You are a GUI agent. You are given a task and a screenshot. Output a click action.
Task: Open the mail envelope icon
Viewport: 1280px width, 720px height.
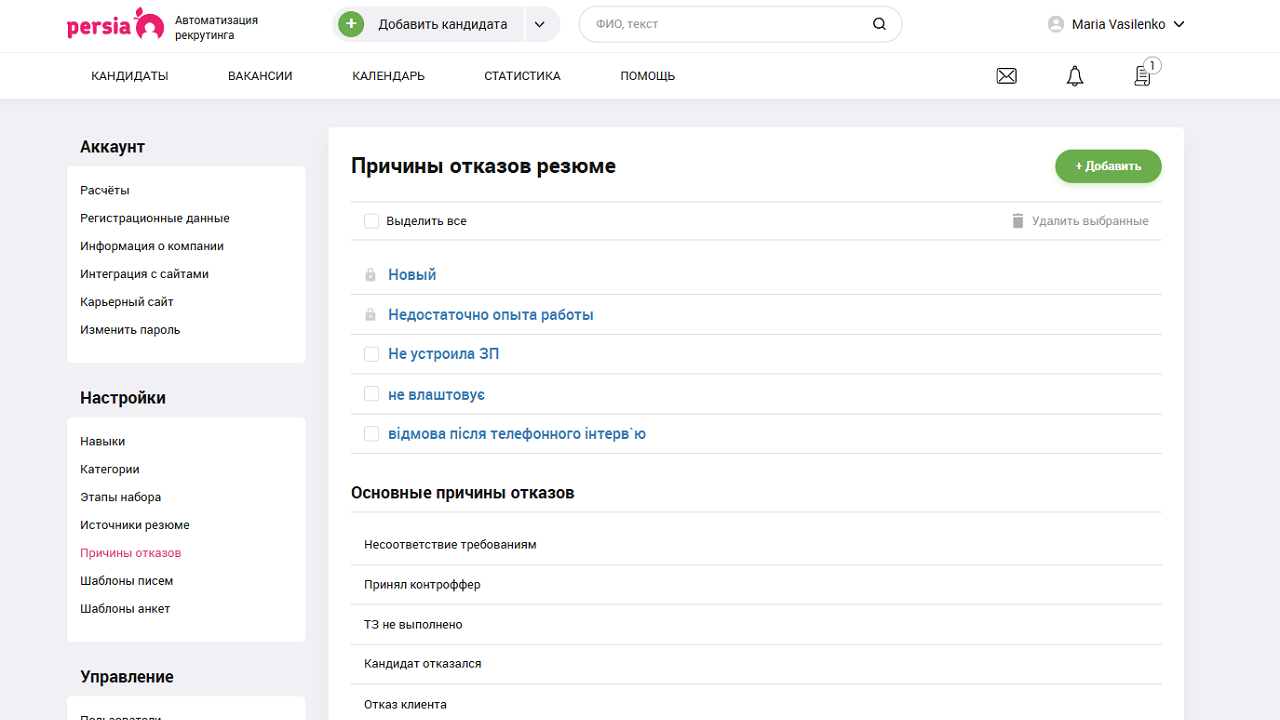click(x=1006, y=75)
